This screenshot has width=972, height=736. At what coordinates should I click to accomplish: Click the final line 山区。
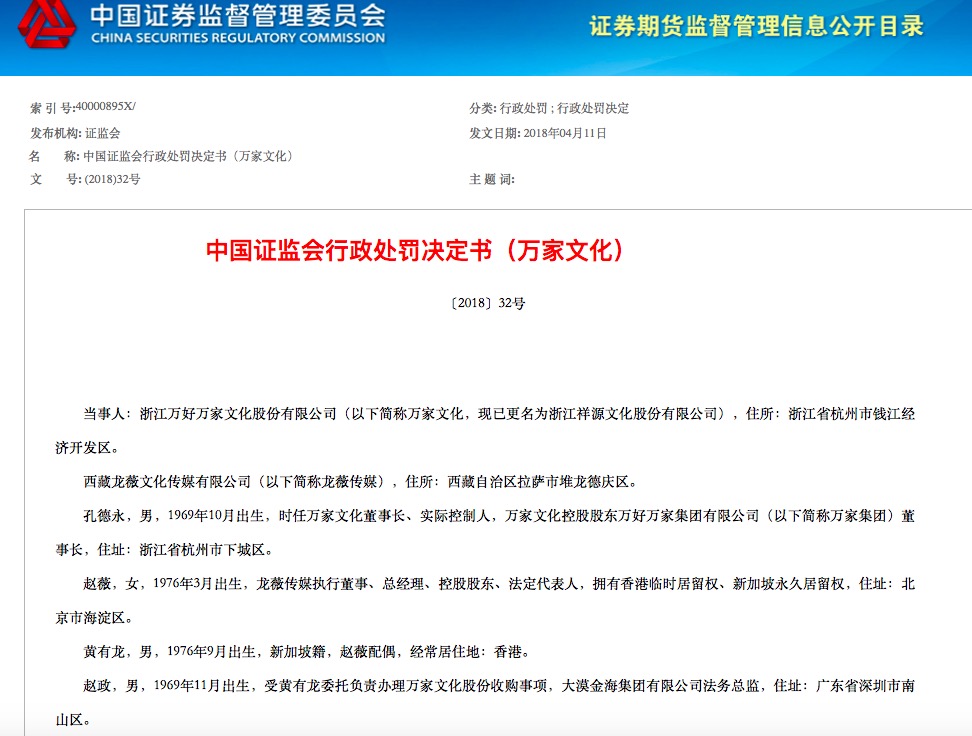[73, 720]
